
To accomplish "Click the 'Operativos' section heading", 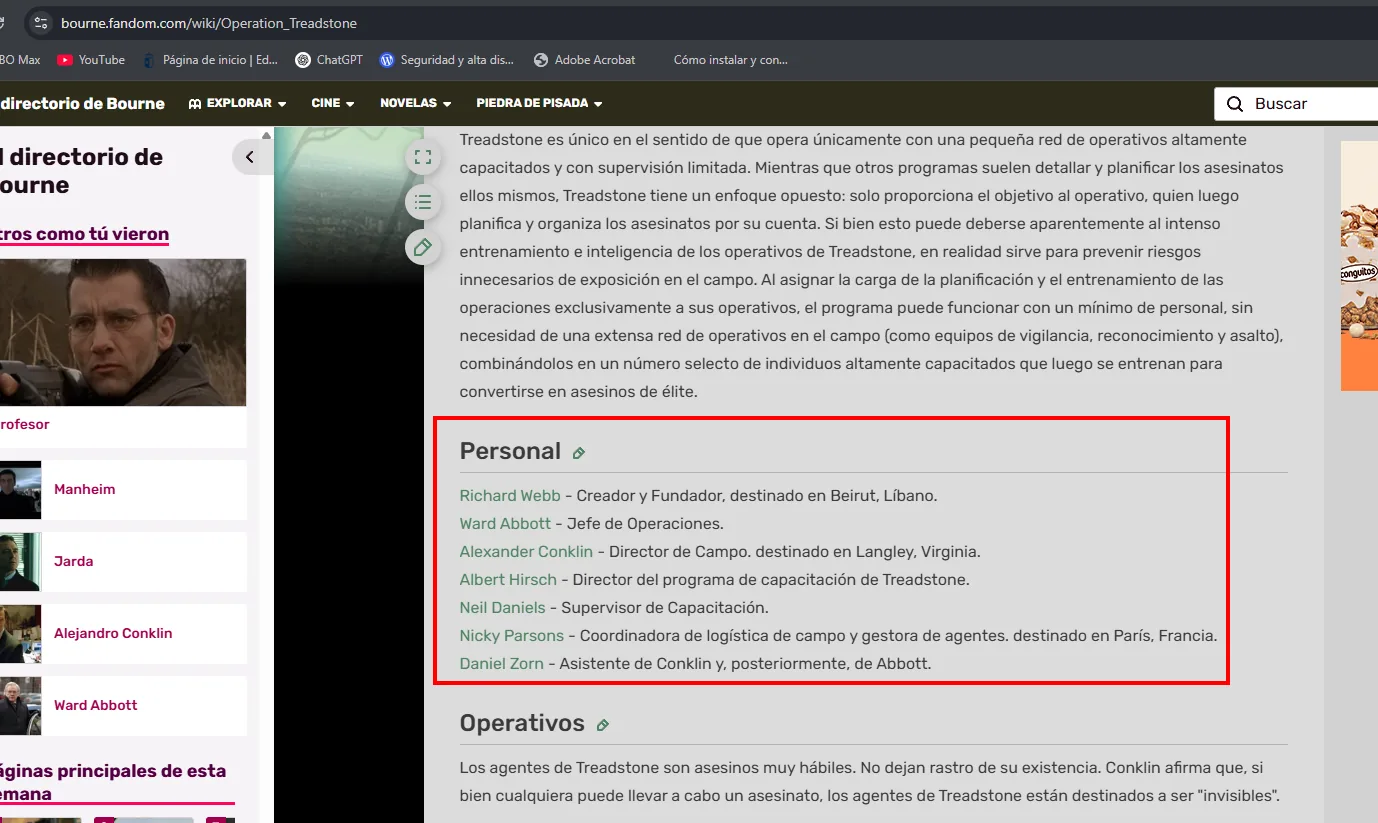I will pyautogui.click(x=522, y=723).
